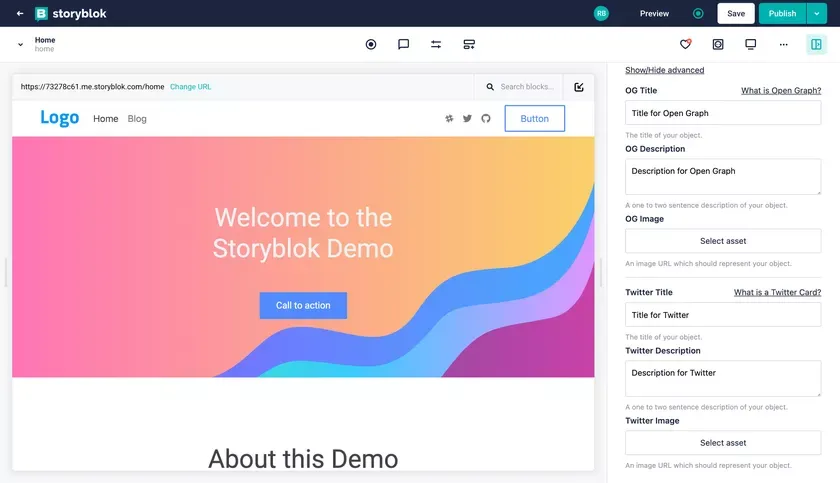Click the Twitter Title input field
The width and height of the screenshot is (840, 483).
pyautogui.click(x=723, y=315)
